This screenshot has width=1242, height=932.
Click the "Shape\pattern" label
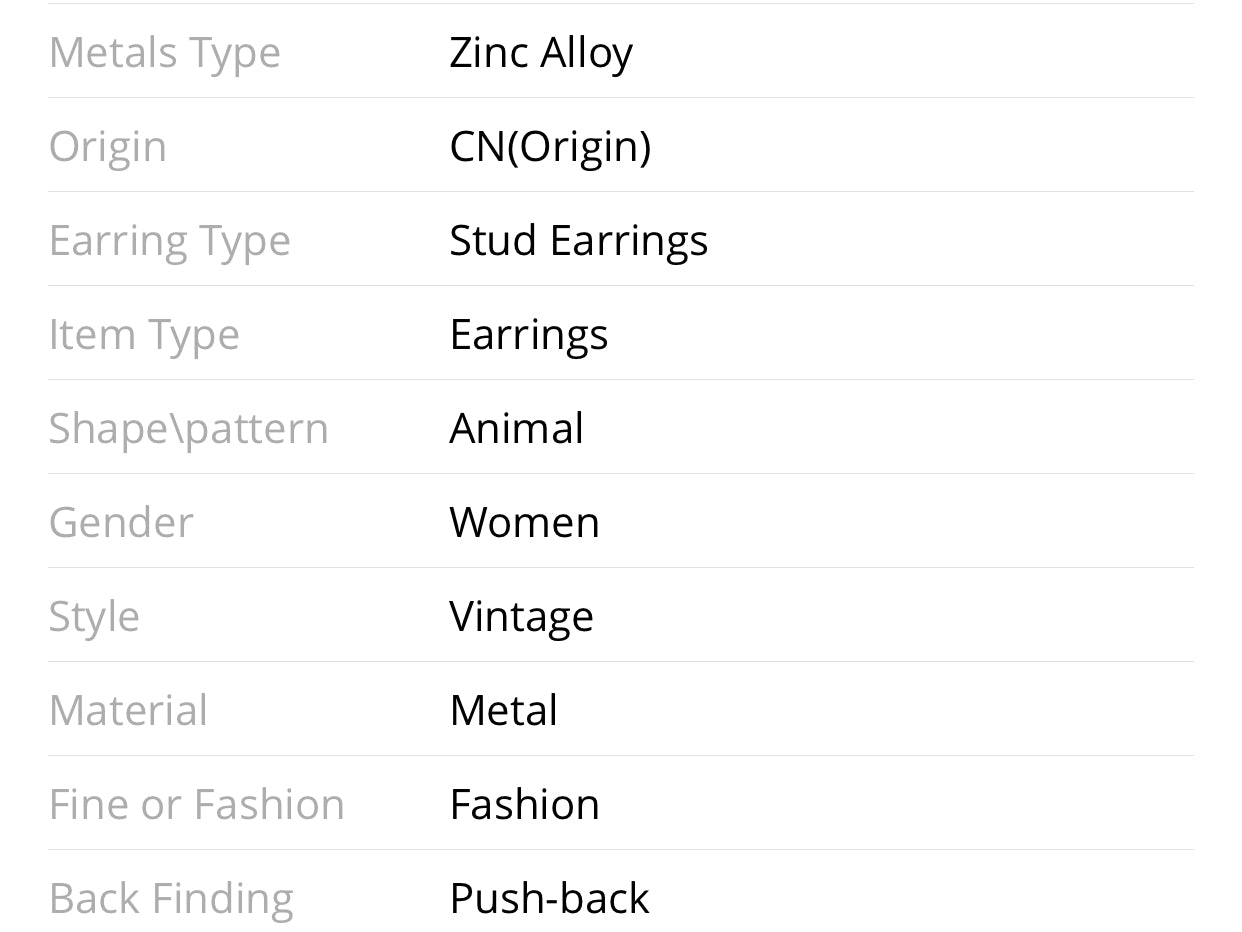tap(188, 429)
